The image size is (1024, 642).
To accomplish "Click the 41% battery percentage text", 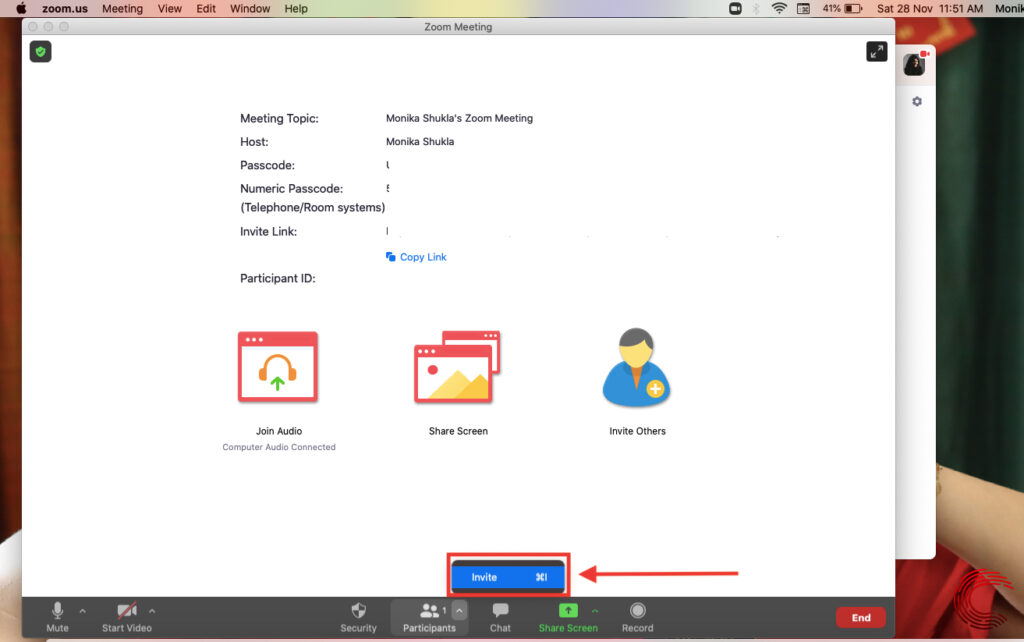I will (831, 8).
